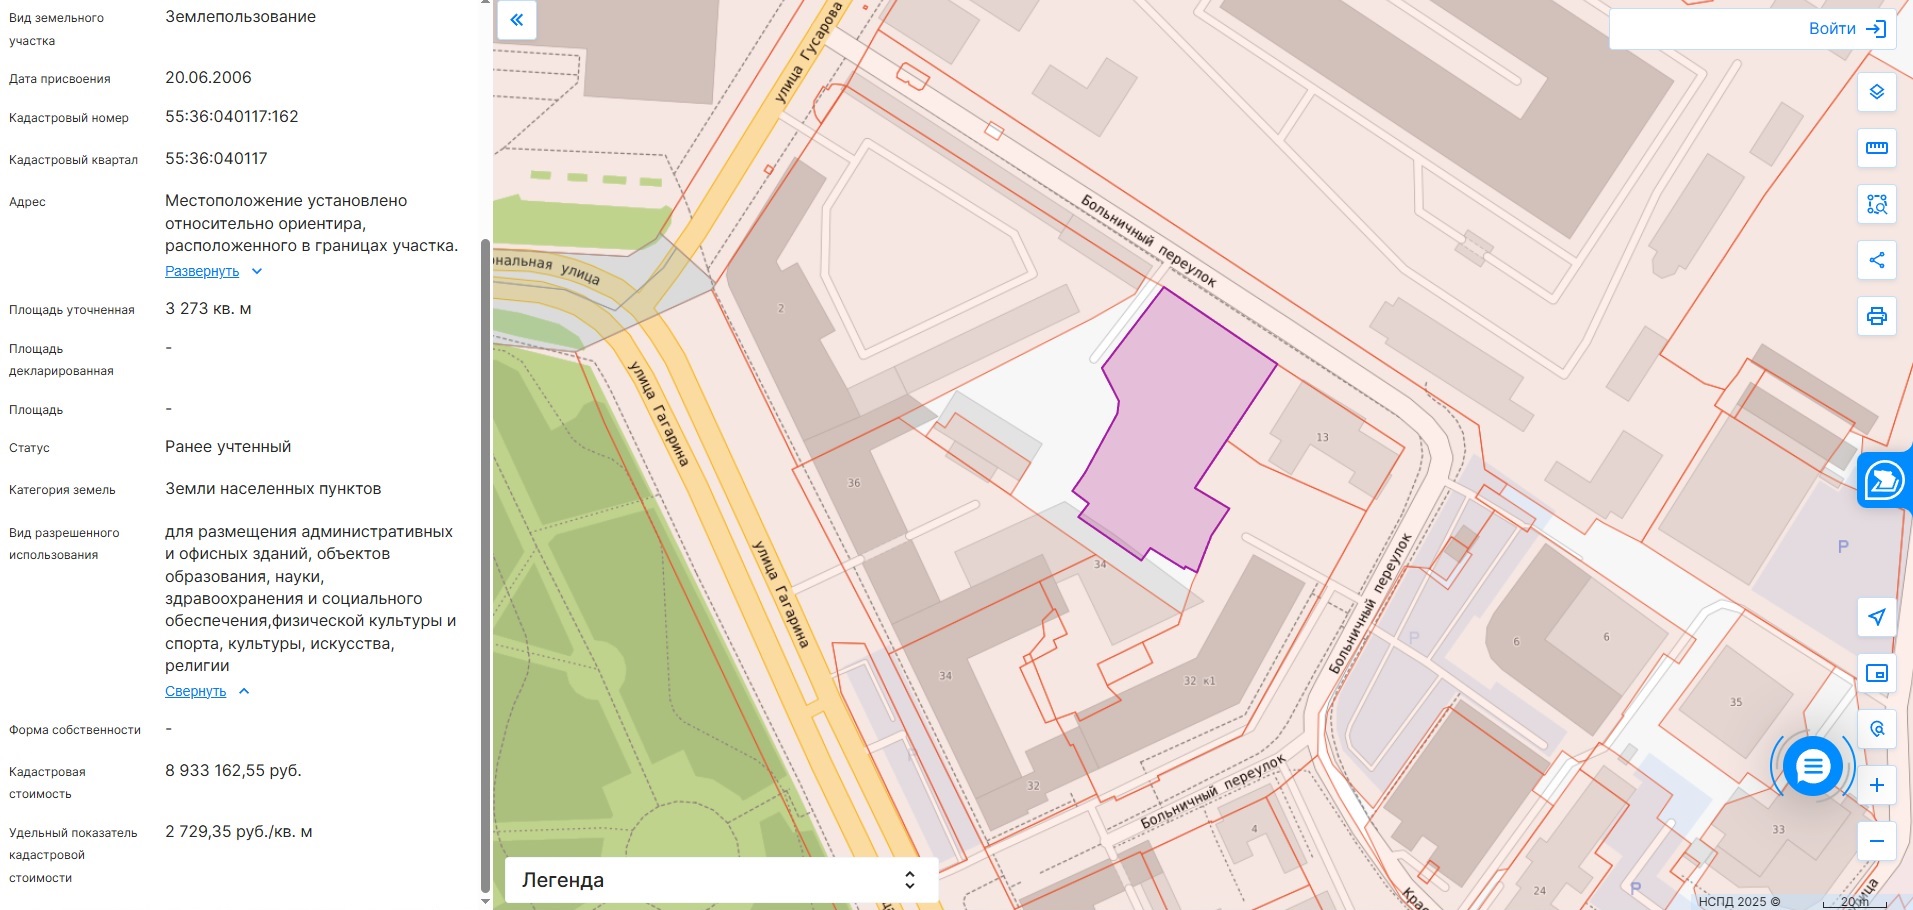Click the Войти login button
Image resolution: width=1913 pixels, height=910 pixels.
pos(1845,29)
